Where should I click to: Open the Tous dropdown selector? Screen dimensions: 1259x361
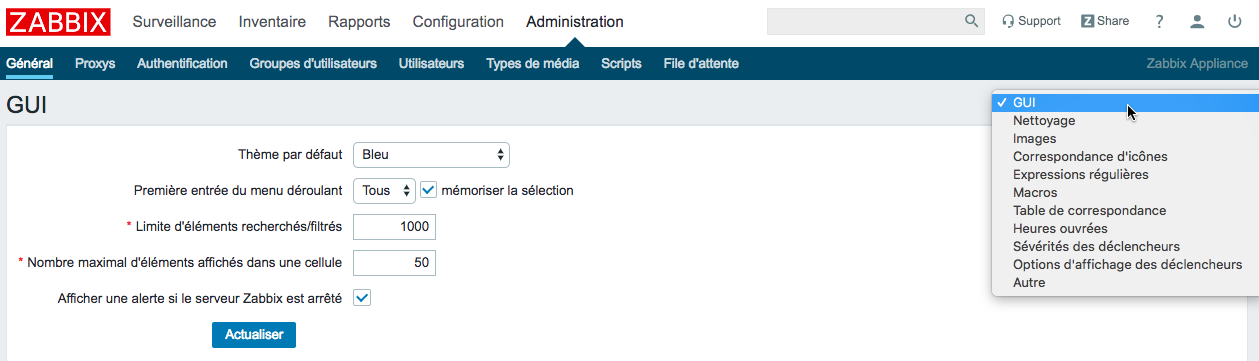(x=384, y=190)
